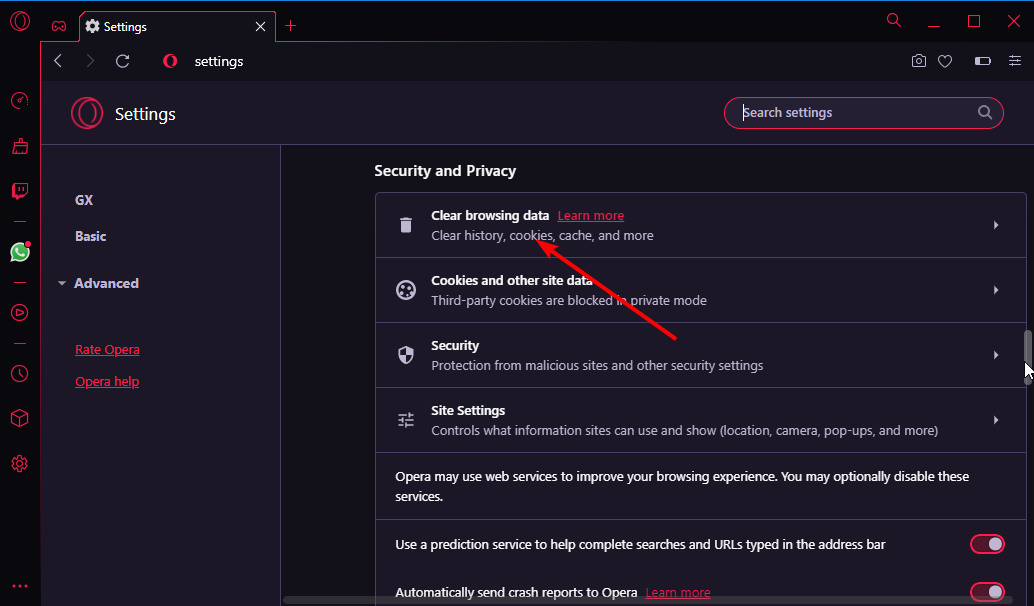Click the vertical scrollbar thumb

1027,357
